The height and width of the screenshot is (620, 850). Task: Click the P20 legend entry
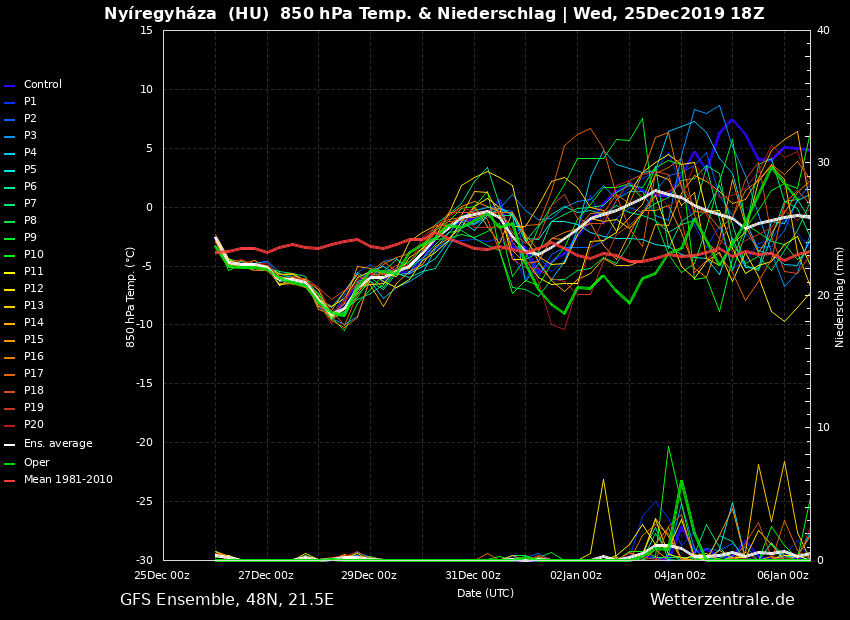33,425
